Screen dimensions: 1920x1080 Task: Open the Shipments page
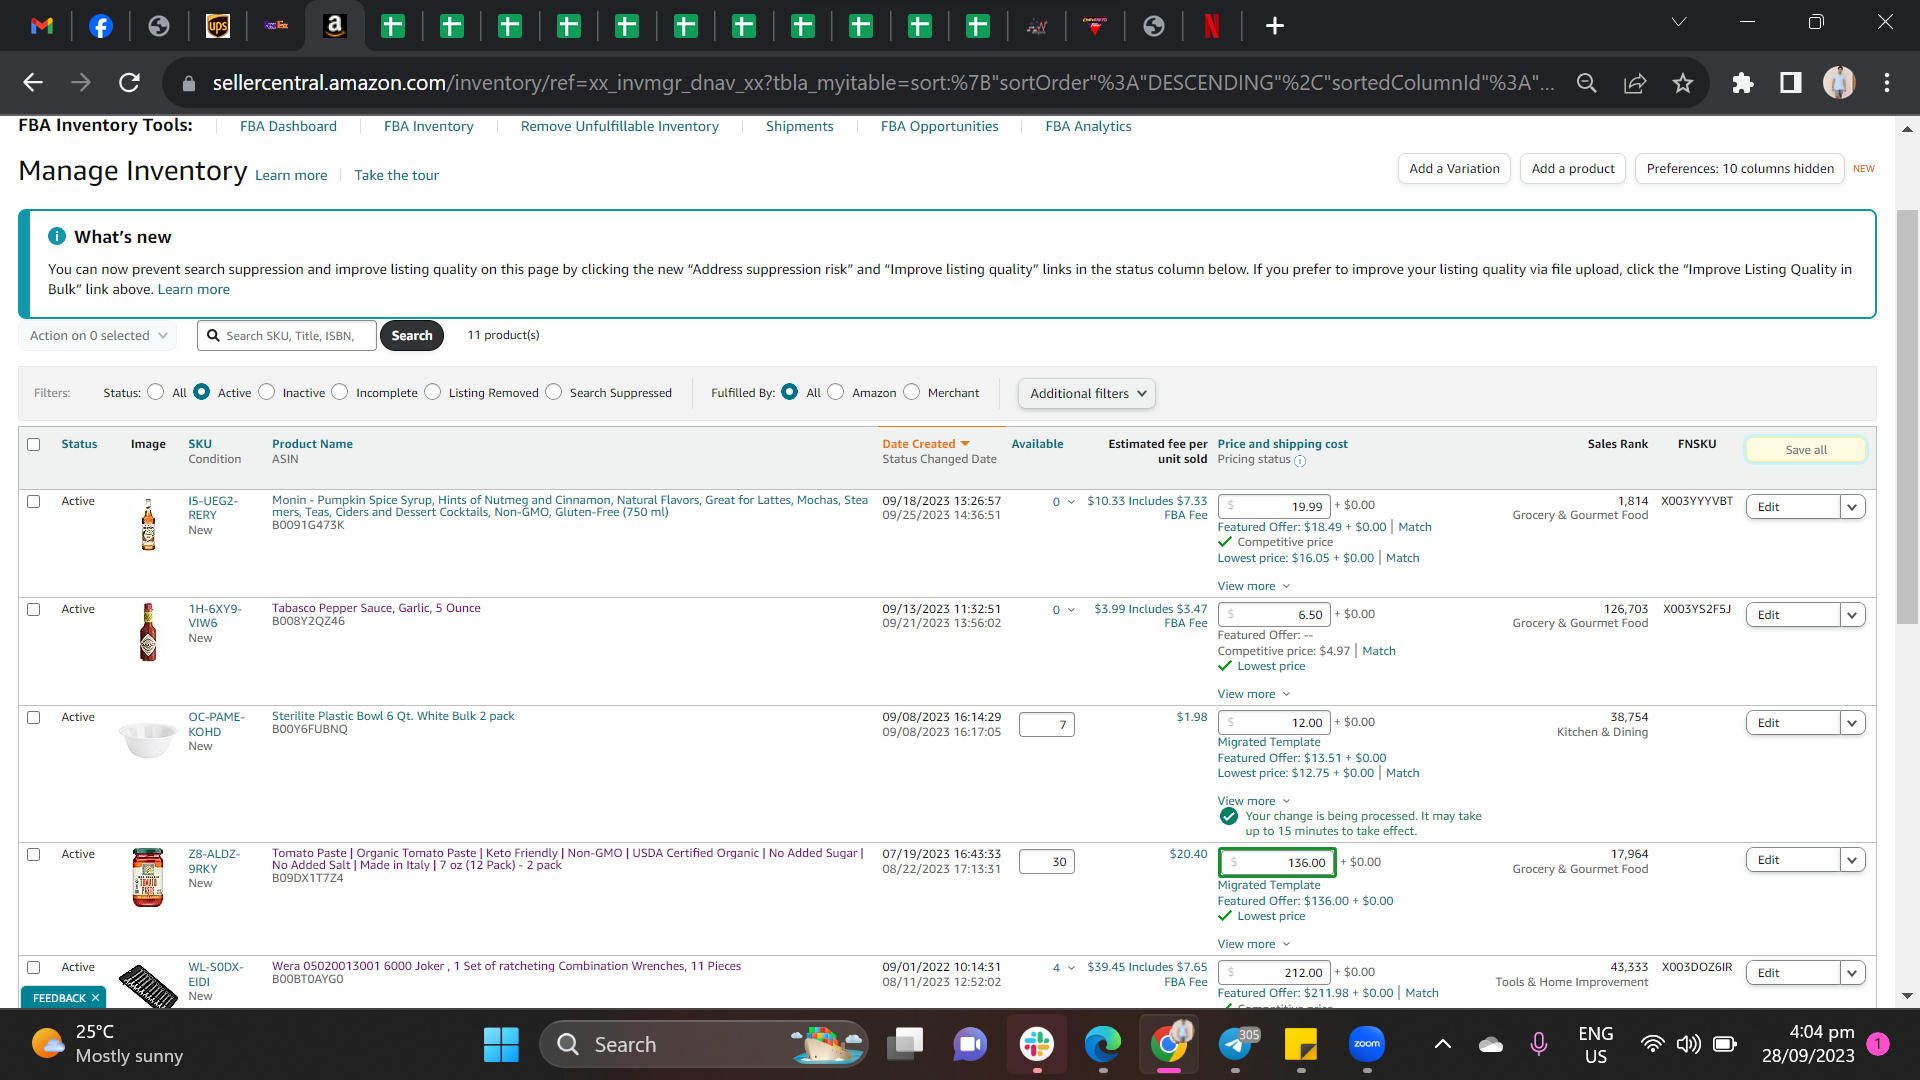[800, 126]
